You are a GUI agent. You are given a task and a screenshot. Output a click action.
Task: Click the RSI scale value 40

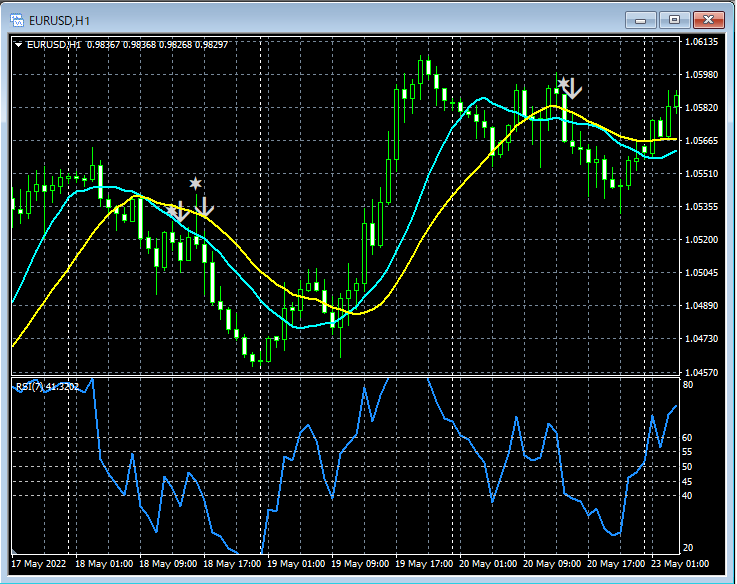[688, 496]
